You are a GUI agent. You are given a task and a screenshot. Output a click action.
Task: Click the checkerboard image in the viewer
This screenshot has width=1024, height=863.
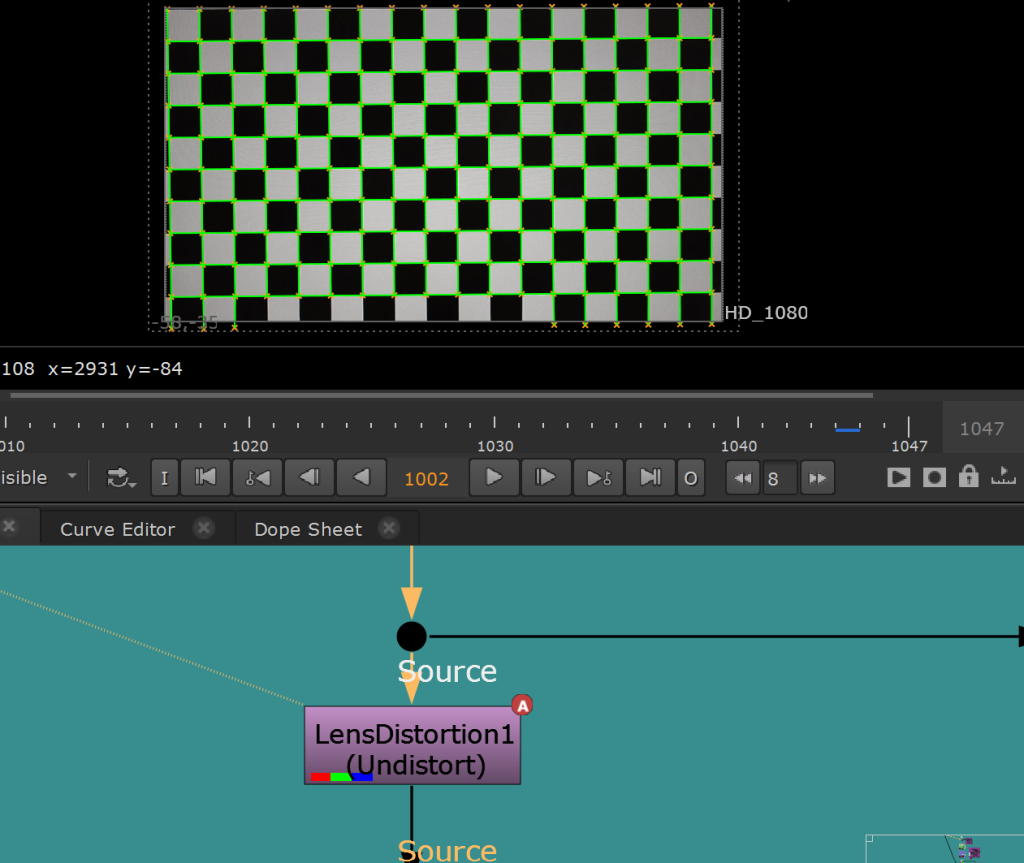click(x=443, y=164)
